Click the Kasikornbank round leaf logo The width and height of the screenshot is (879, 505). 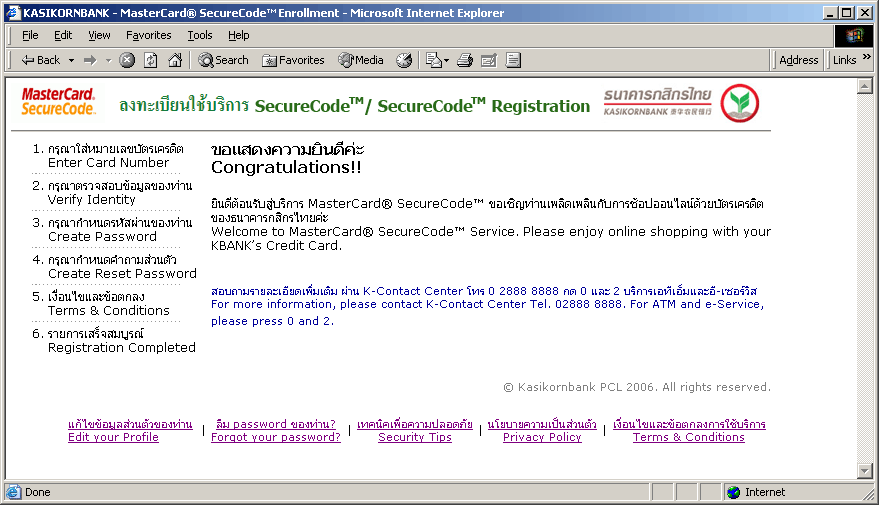[x=739, y=103]
